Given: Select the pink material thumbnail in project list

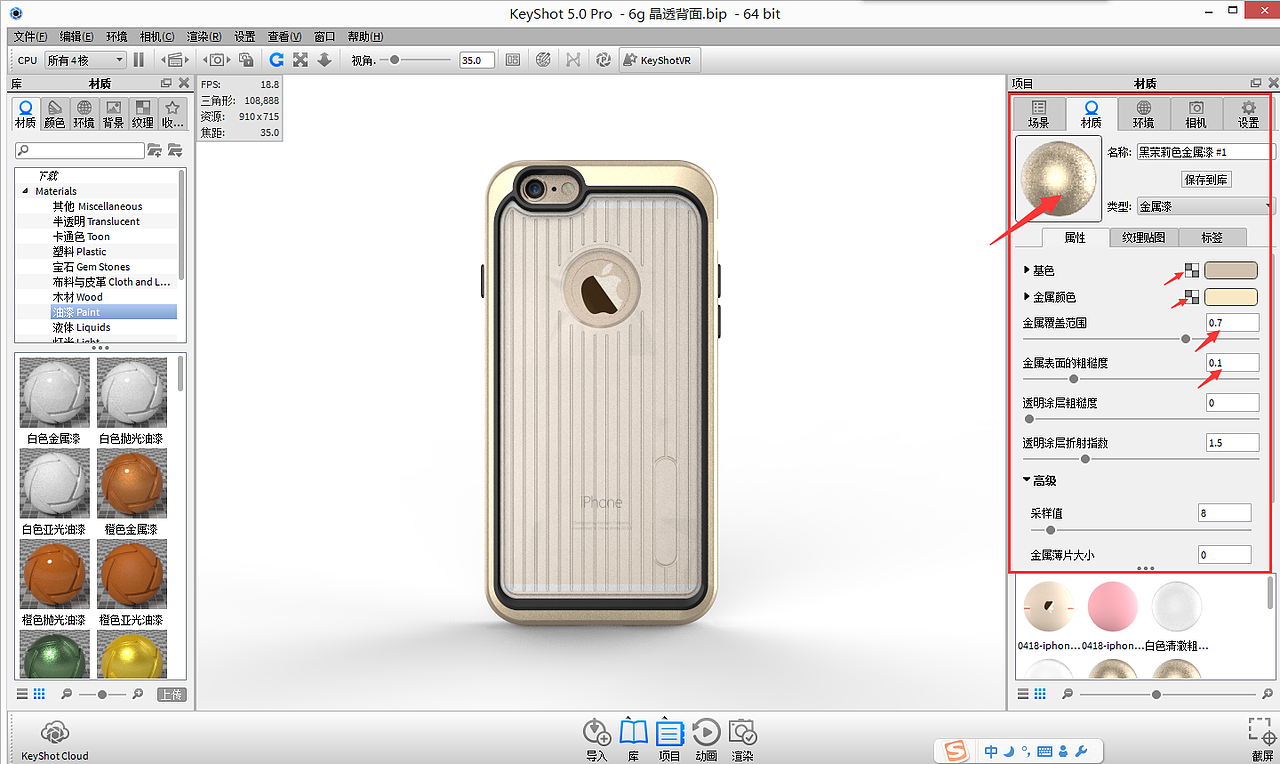Looking at the screenshot, I should [x=1112, y=607].
